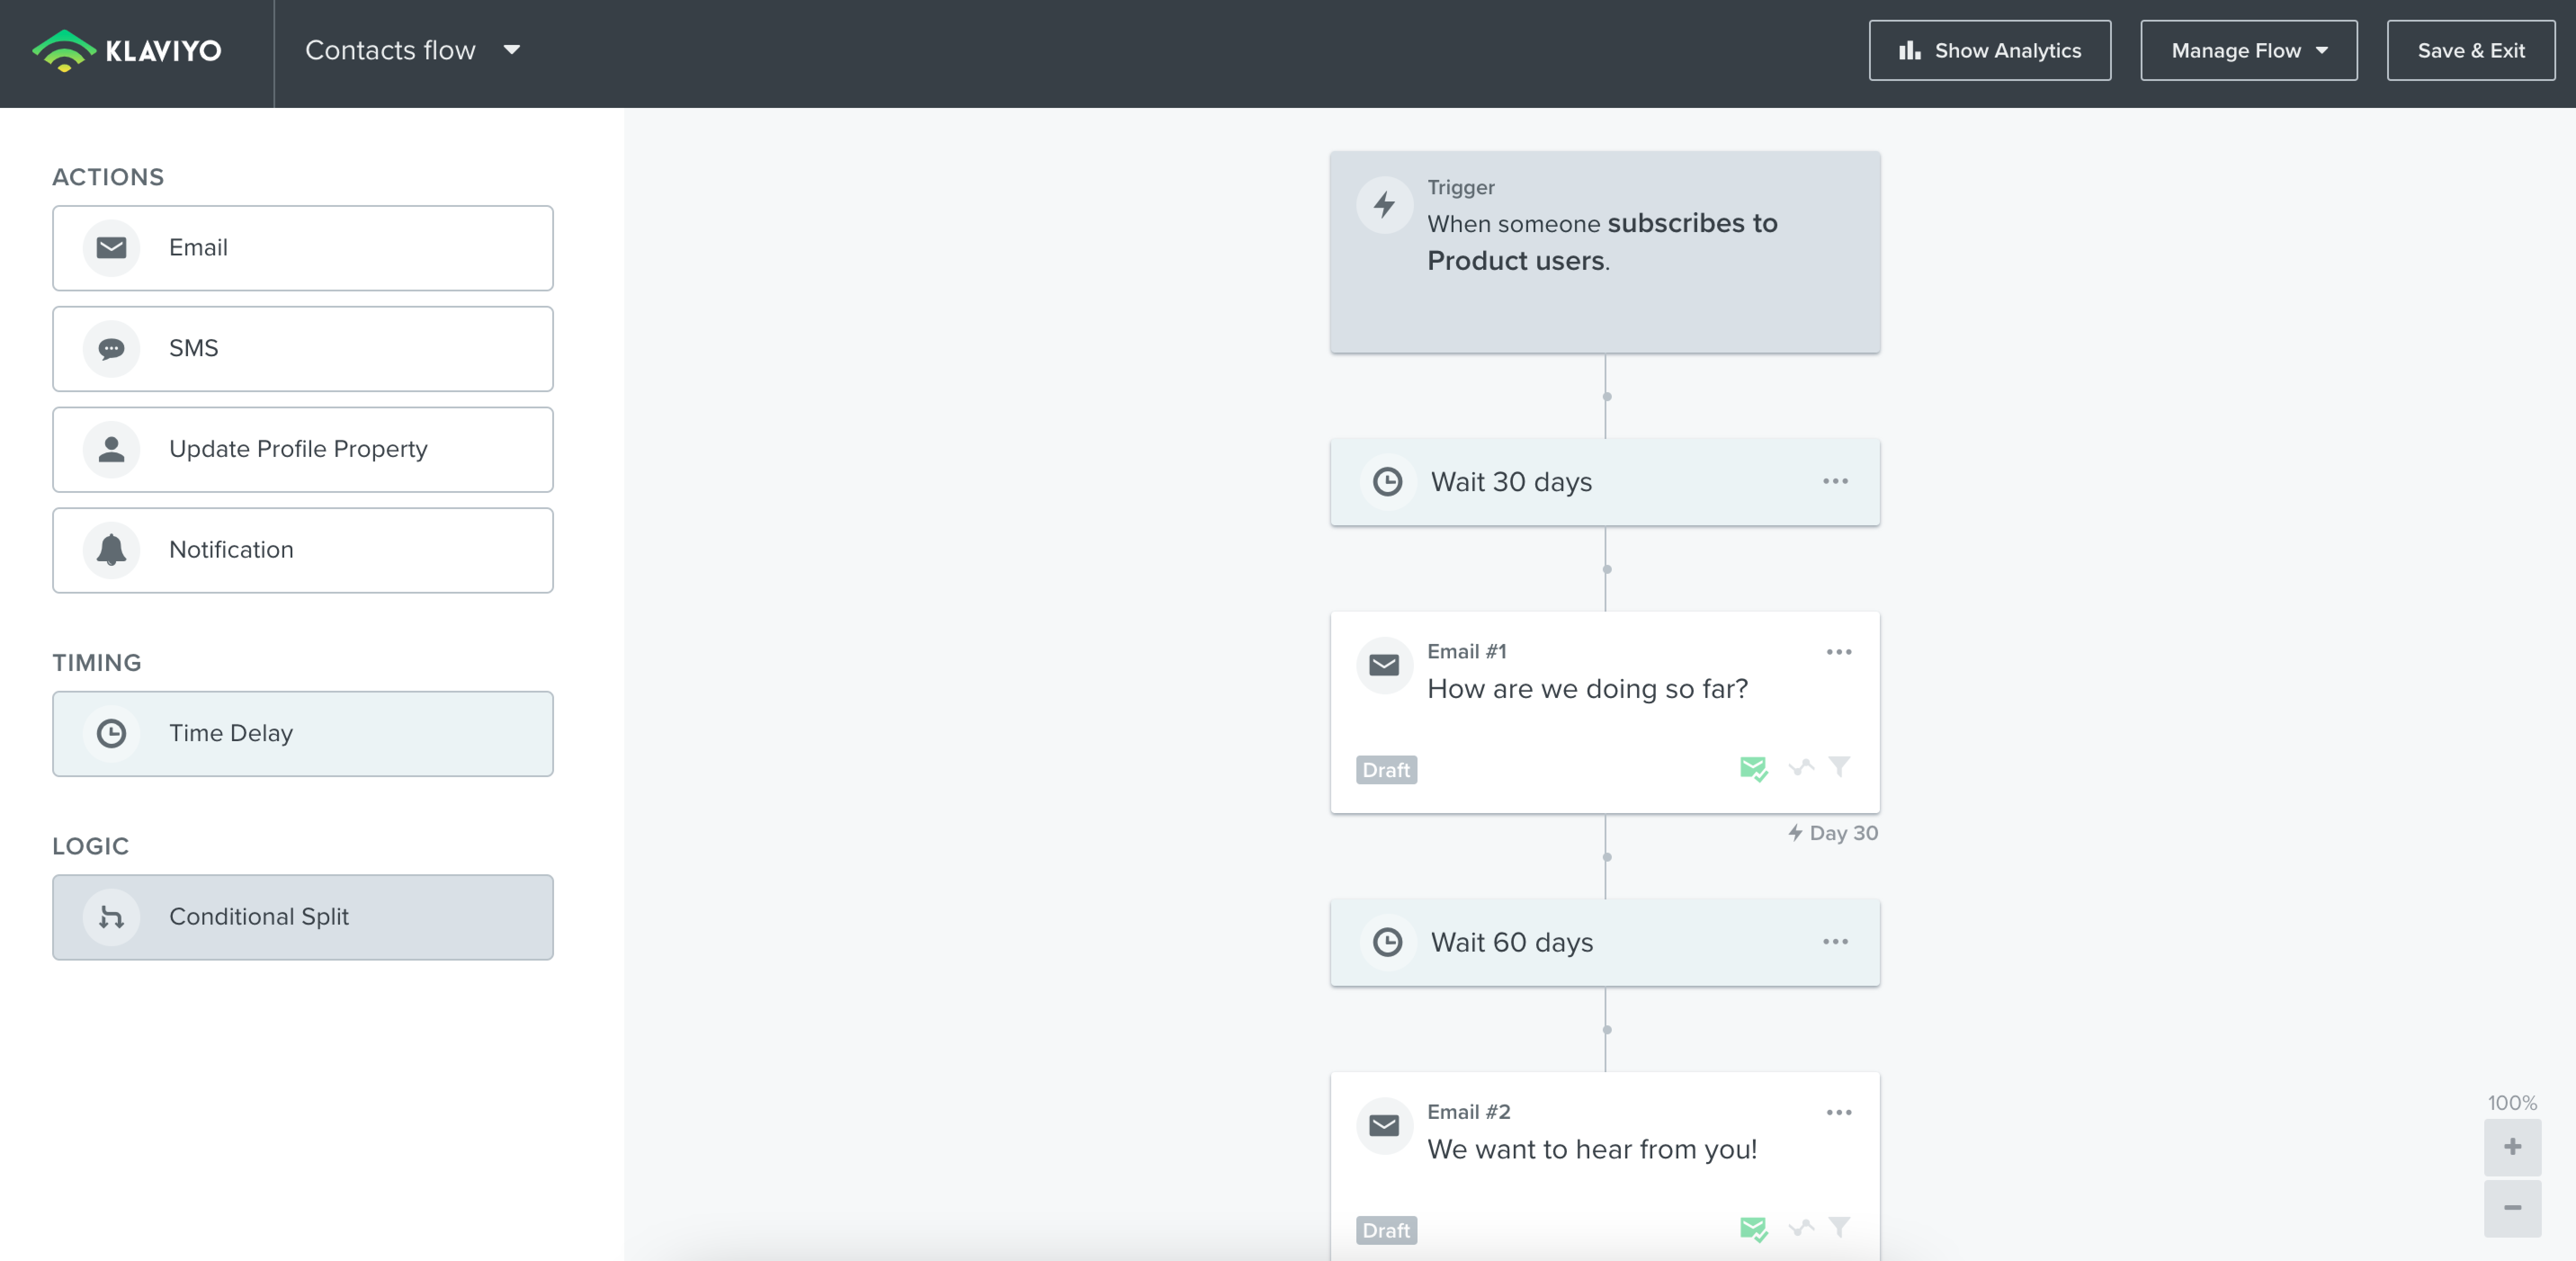Screen dimensions: 2576x1261
Task: Click the Email #1 filter funnel icon
Action: click(1839, 767)
